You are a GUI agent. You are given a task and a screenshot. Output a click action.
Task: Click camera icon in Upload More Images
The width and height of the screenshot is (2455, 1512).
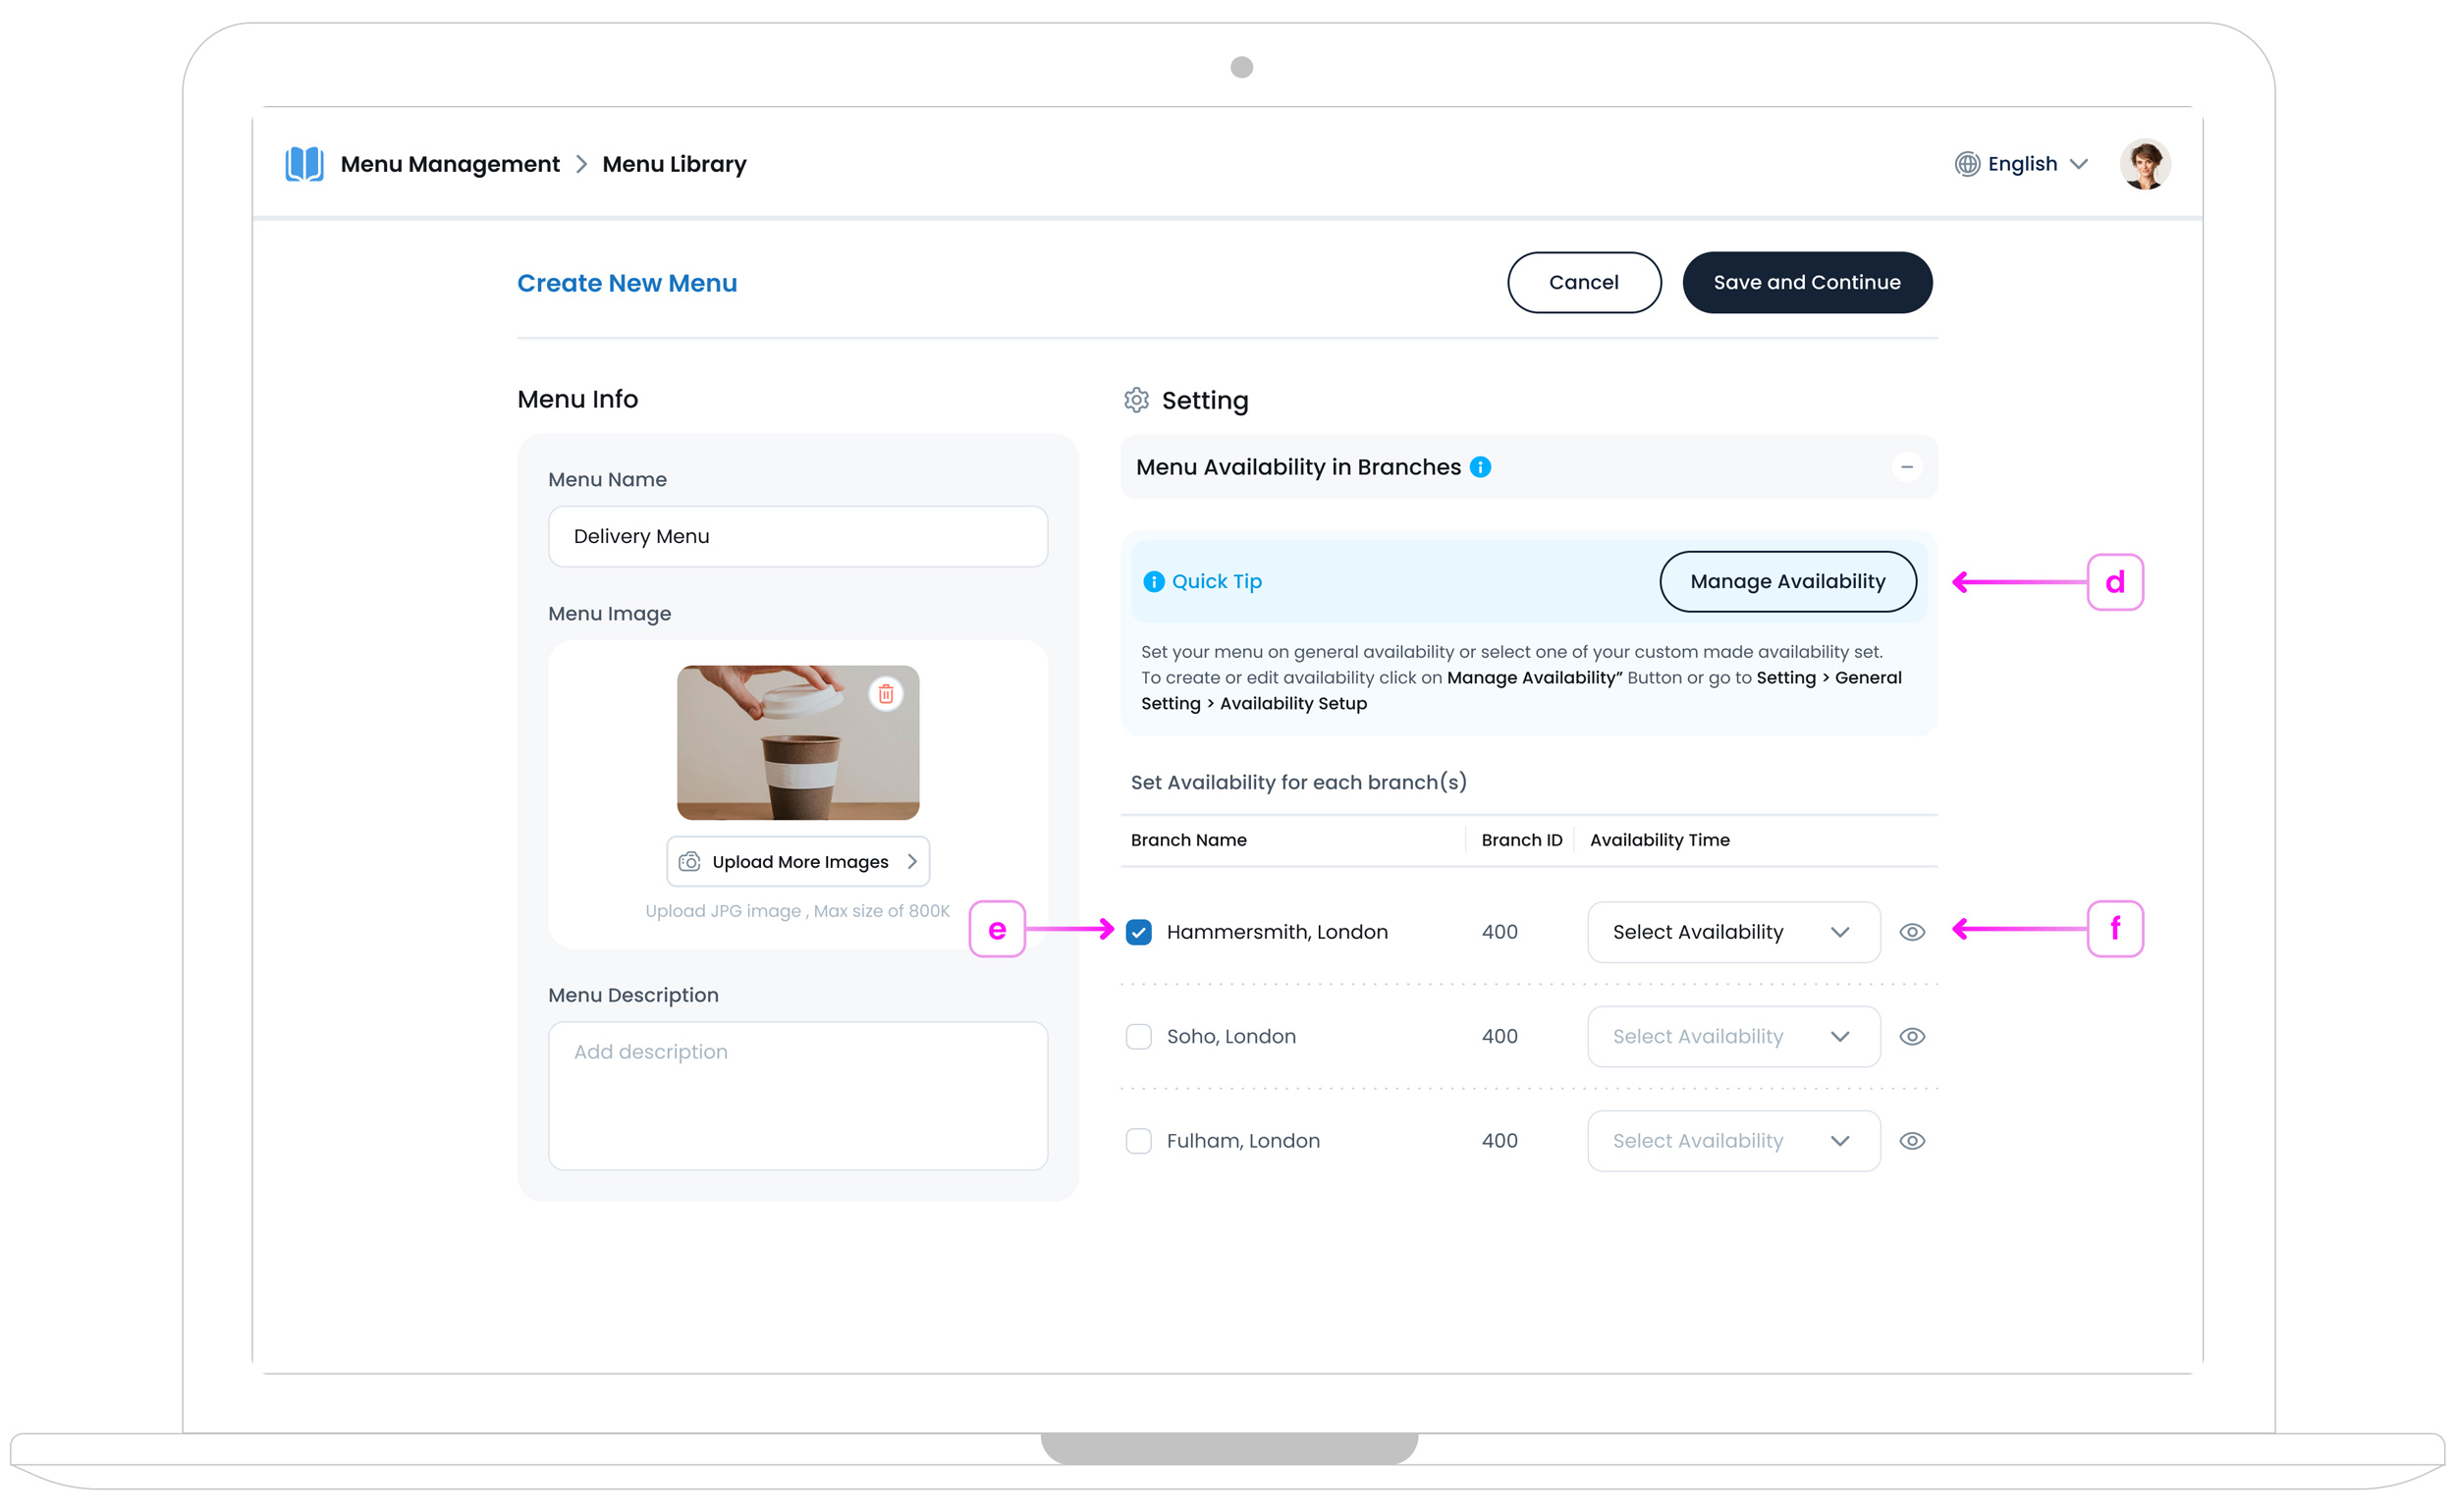pos(689,862)
